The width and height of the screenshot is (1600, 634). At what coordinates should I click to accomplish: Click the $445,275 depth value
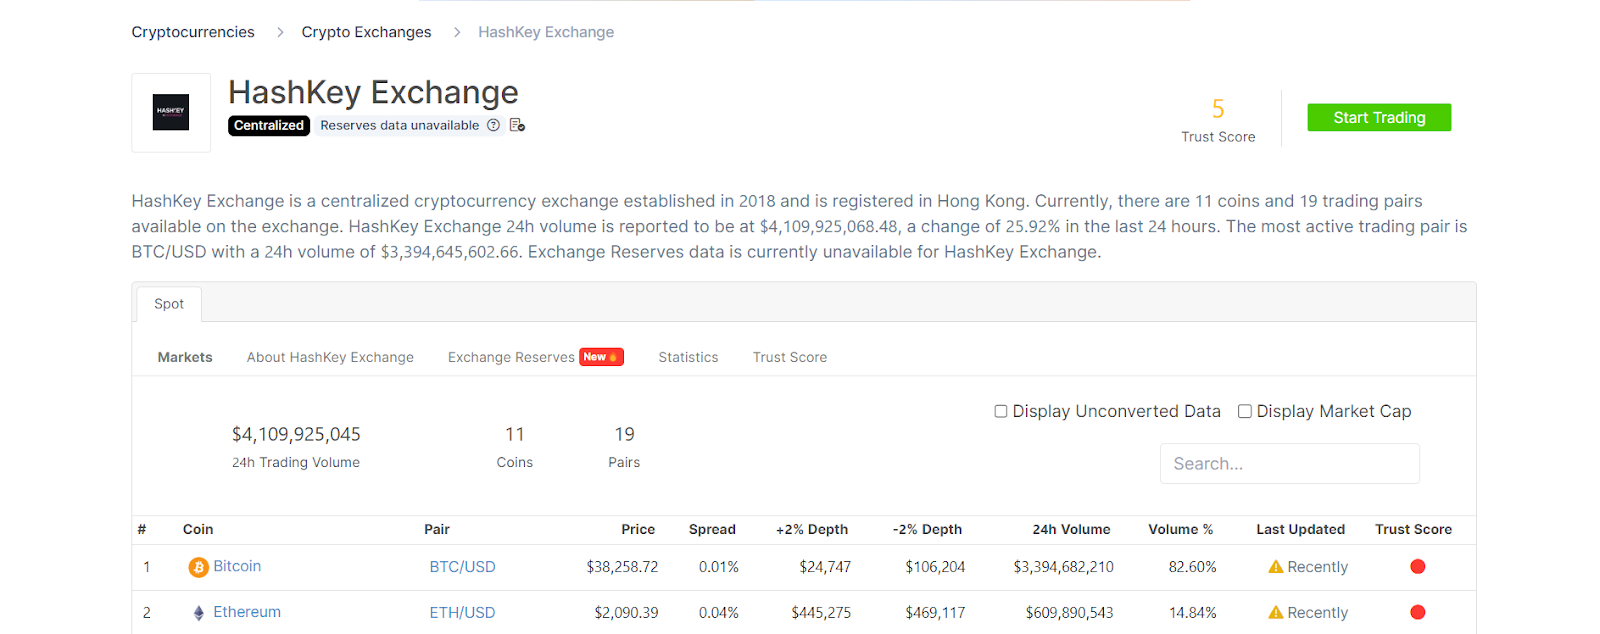821,613
